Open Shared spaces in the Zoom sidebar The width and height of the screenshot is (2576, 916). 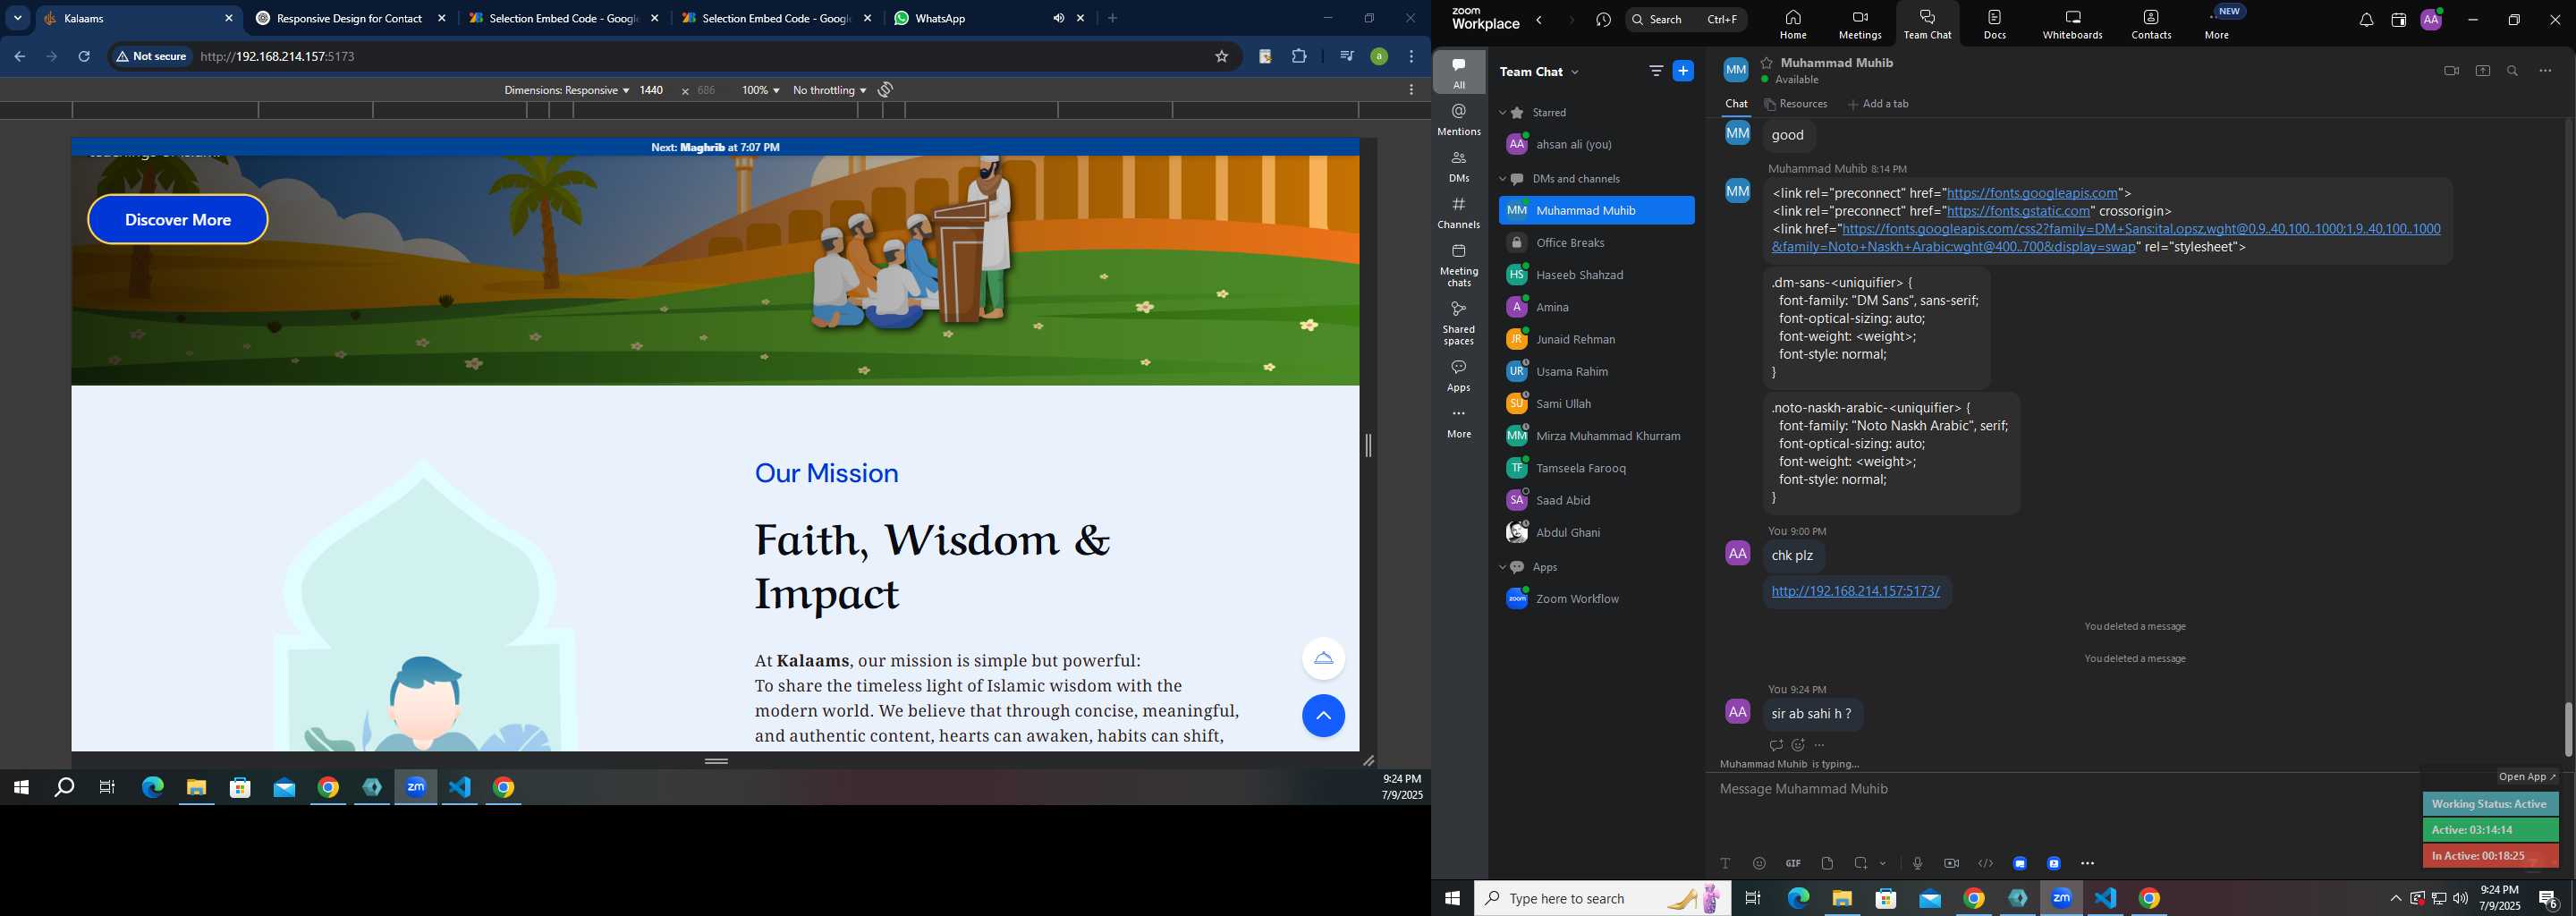1459,323
